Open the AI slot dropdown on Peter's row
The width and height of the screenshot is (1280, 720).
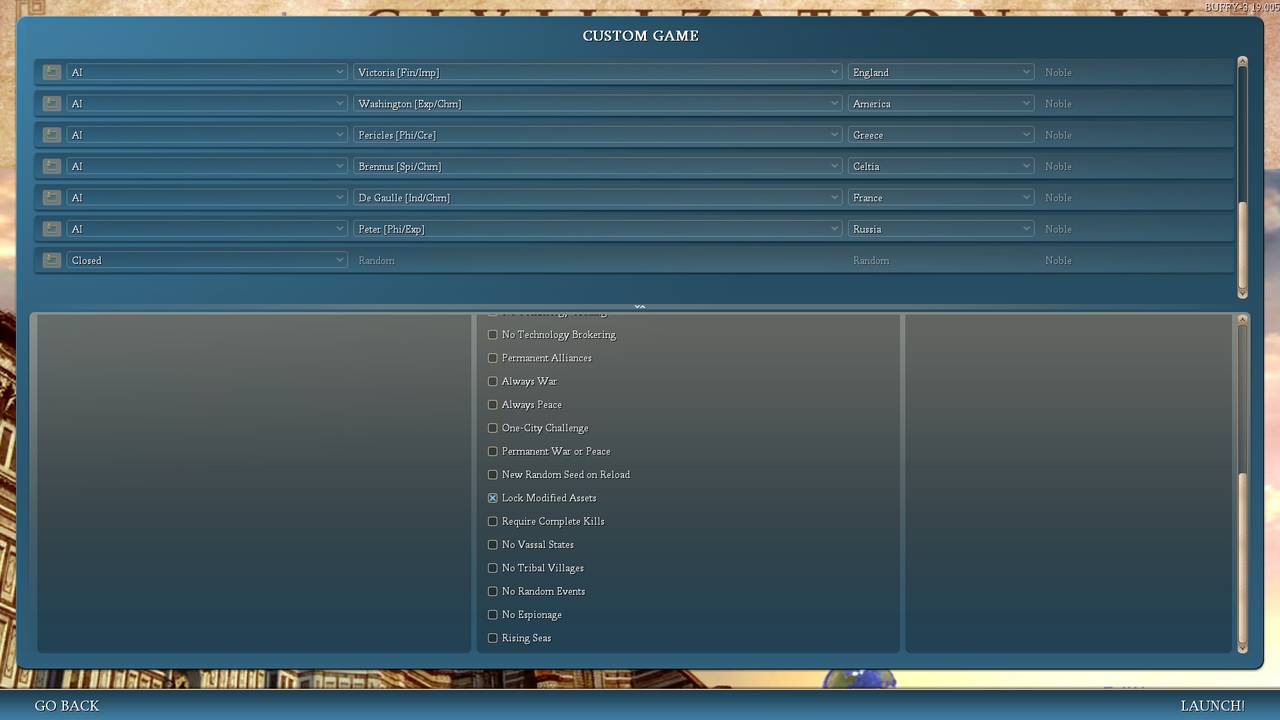tap(207, 229)
